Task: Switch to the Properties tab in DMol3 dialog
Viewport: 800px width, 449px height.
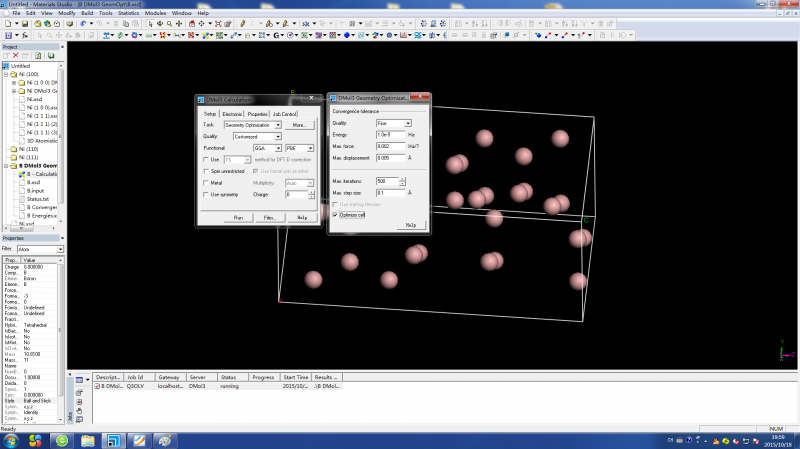Action: tap(258, 114)
